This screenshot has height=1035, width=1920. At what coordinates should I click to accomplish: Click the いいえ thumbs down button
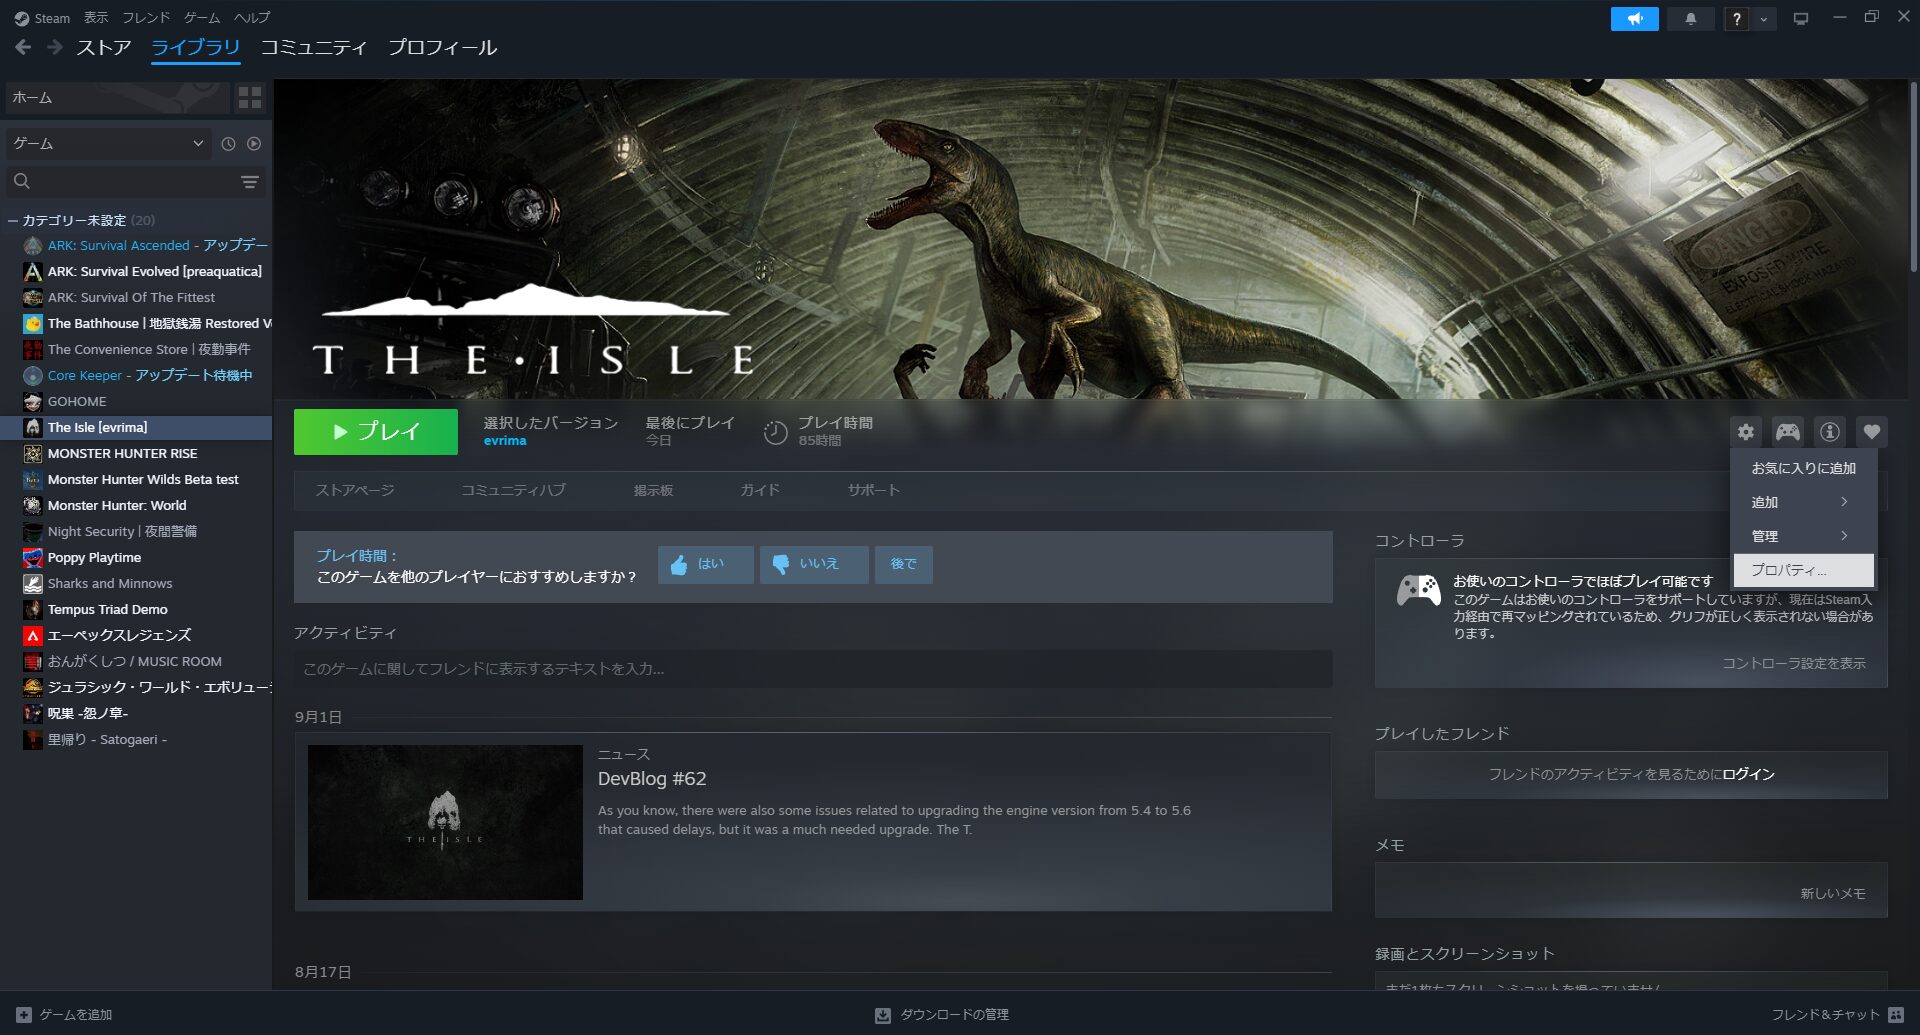813,564
